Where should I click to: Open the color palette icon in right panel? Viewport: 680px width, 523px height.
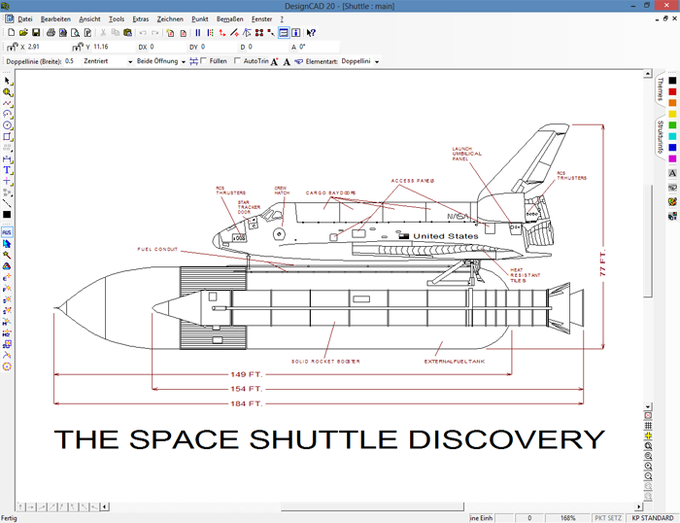672,202
